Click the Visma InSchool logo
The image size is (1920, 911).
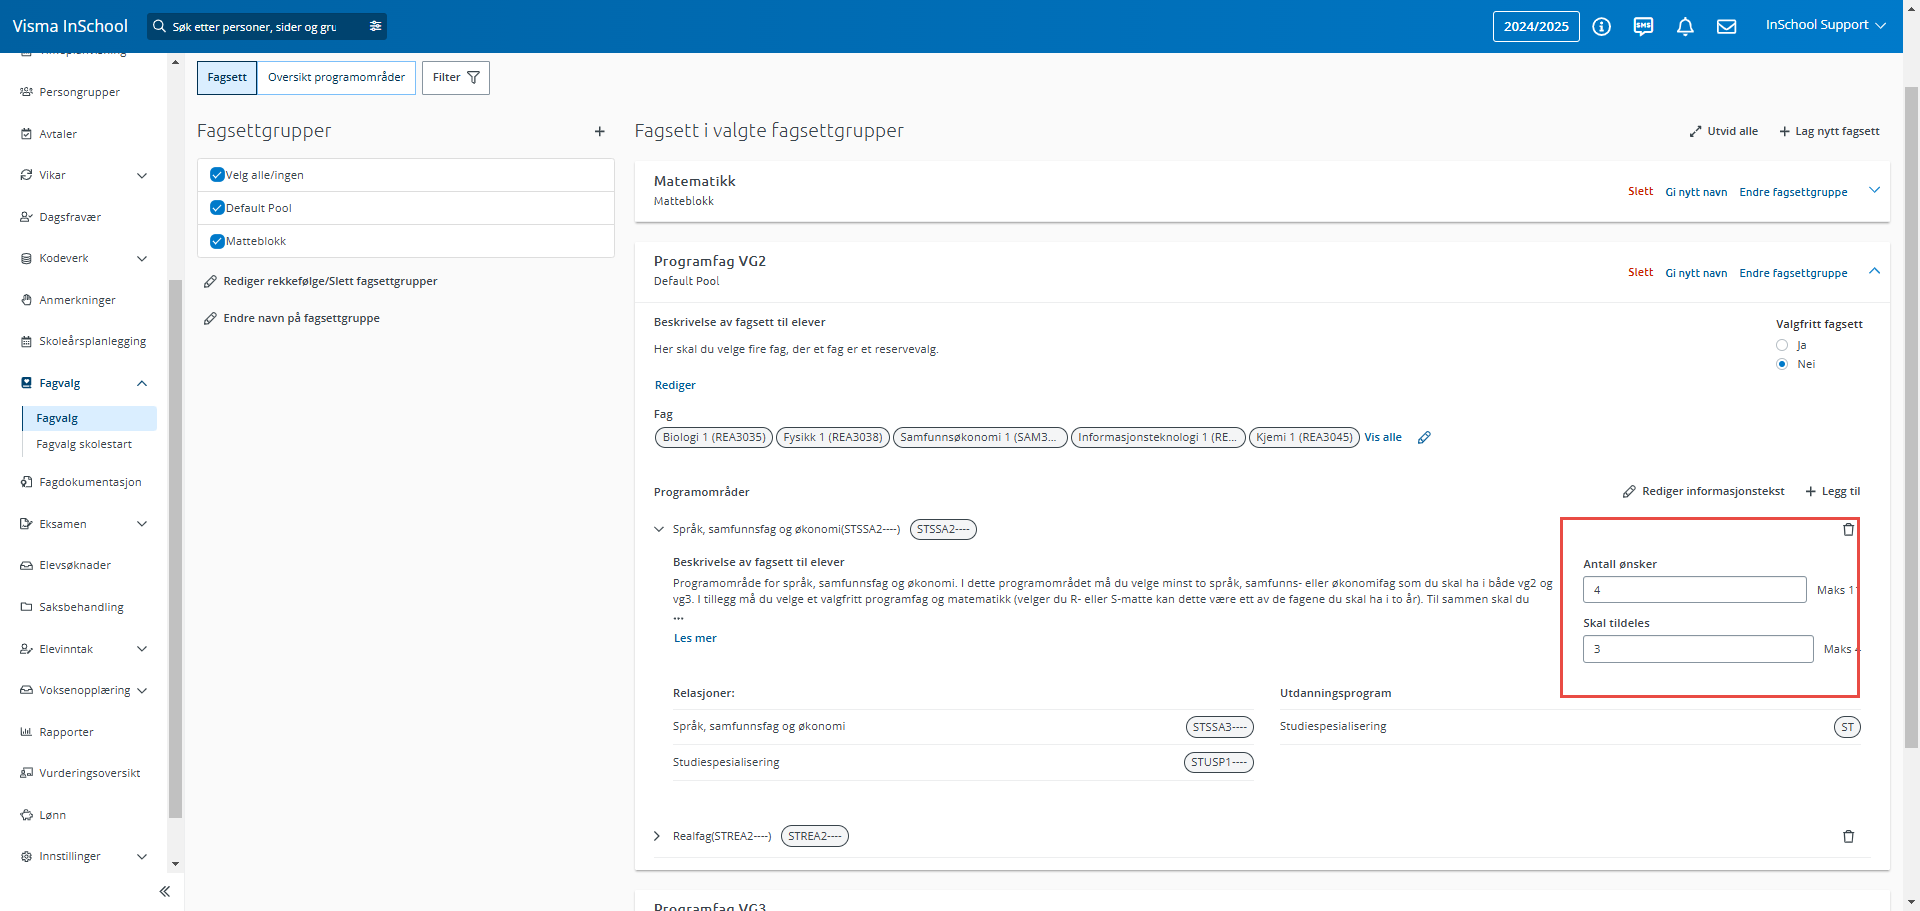[x=70, y=26]
